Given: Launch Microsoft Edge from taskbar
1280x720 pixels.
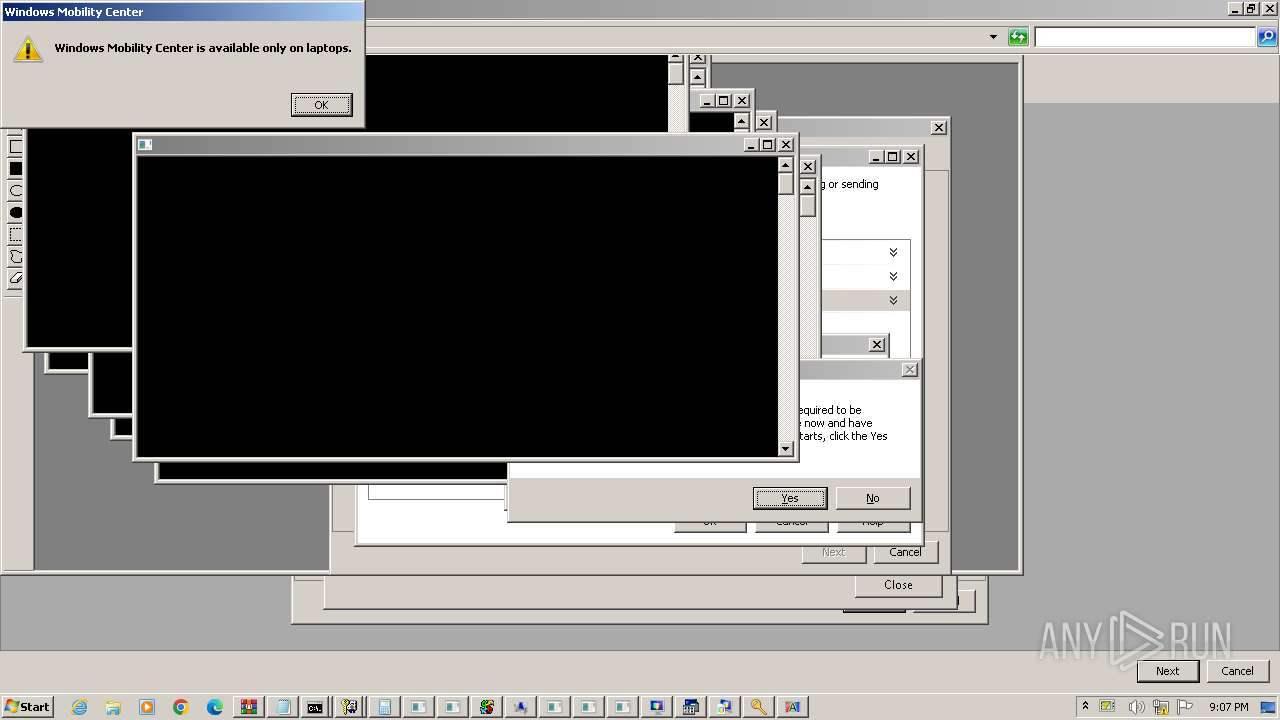Looking at the screenshot, I should (215, 707).
